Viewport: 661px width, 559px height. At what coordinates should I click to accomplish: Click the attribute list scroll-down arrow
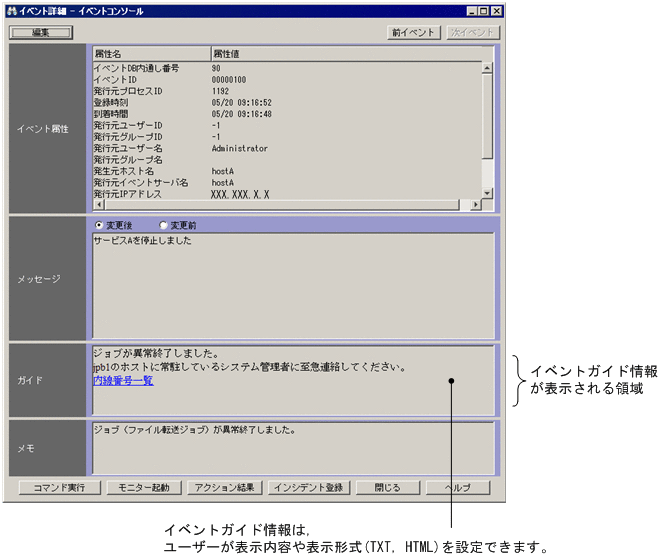487,193
